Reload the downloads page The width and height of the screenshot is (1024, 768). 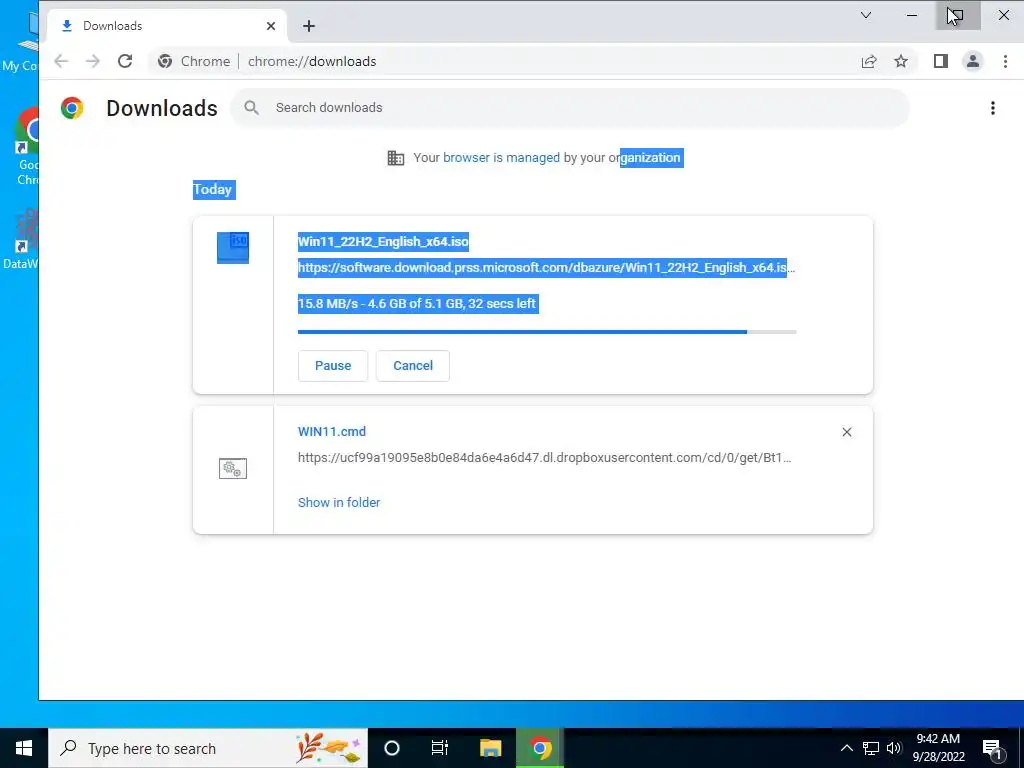(125, 61)
